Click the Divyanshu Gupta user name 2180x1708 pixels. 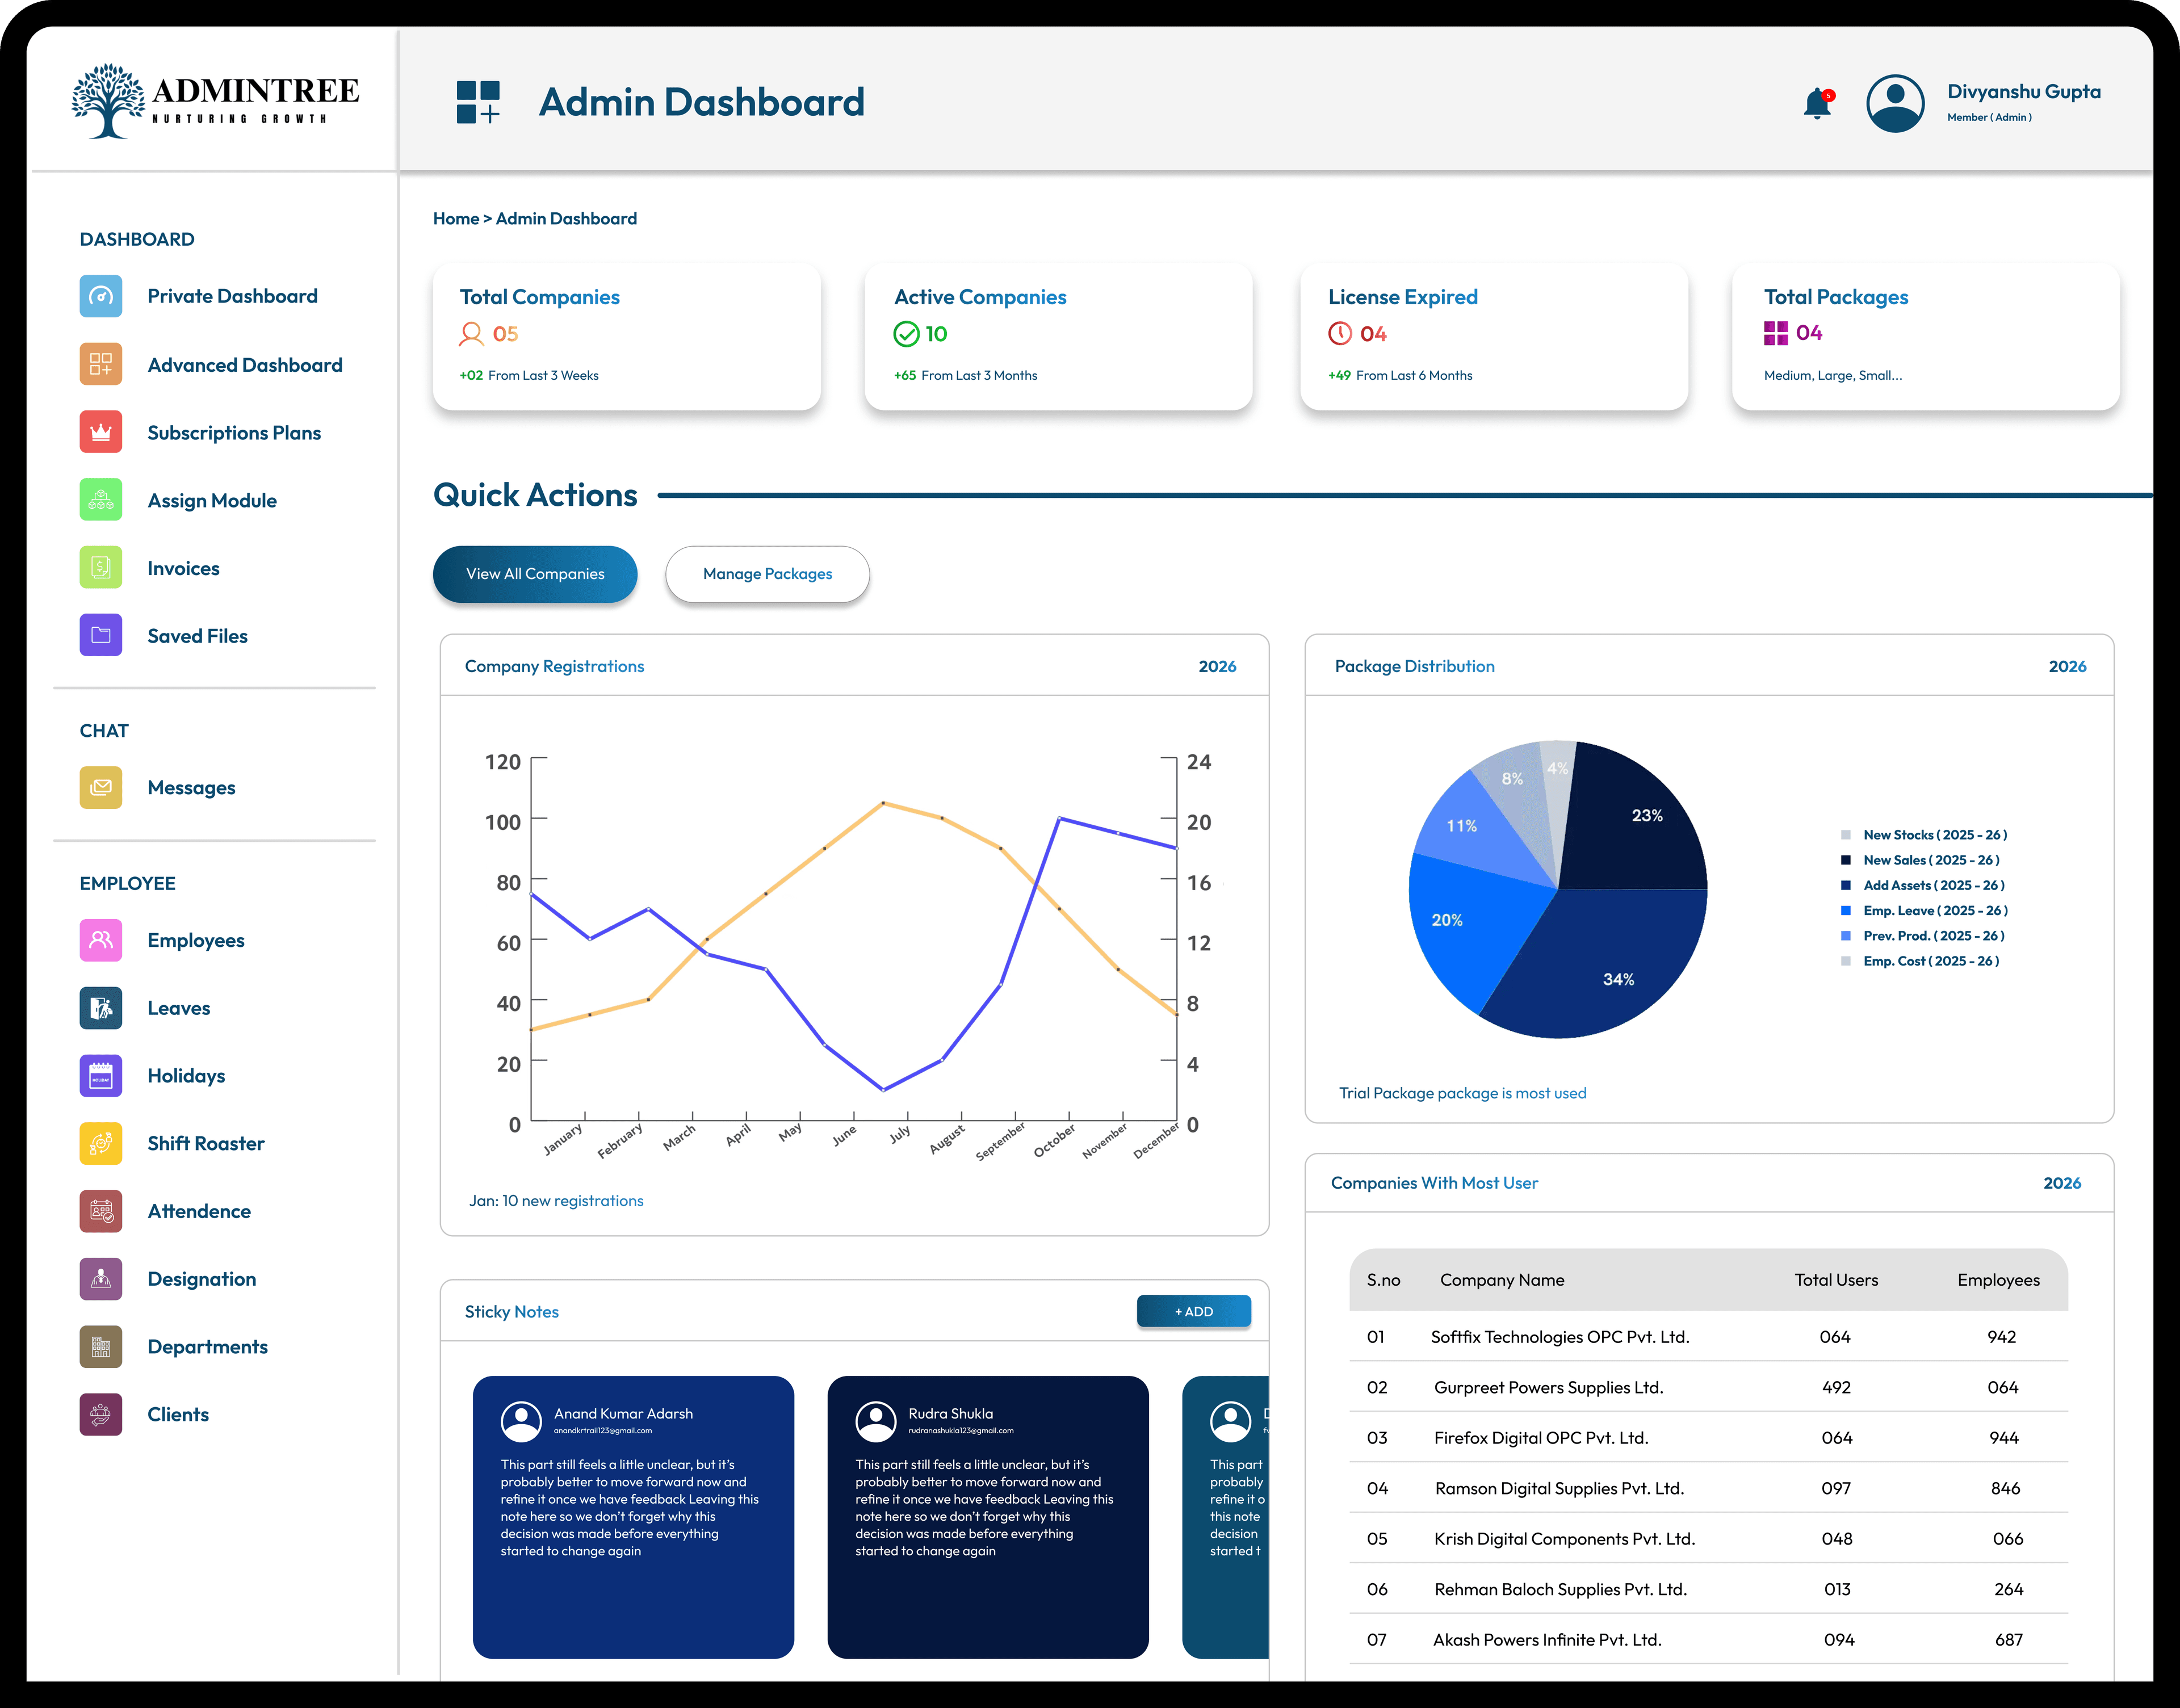coord(2024,92)
